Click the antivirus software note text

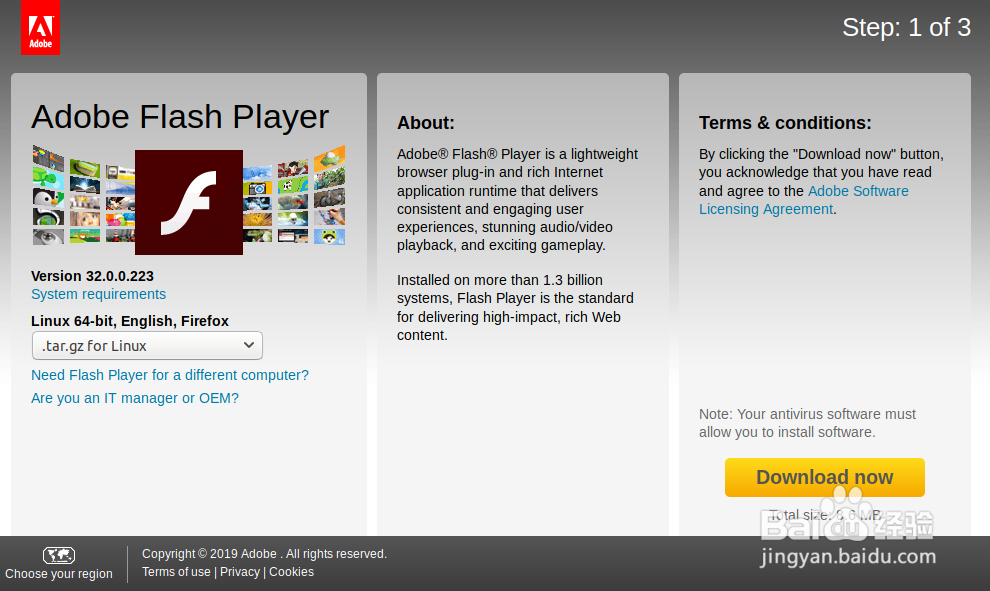pos(808,423)
